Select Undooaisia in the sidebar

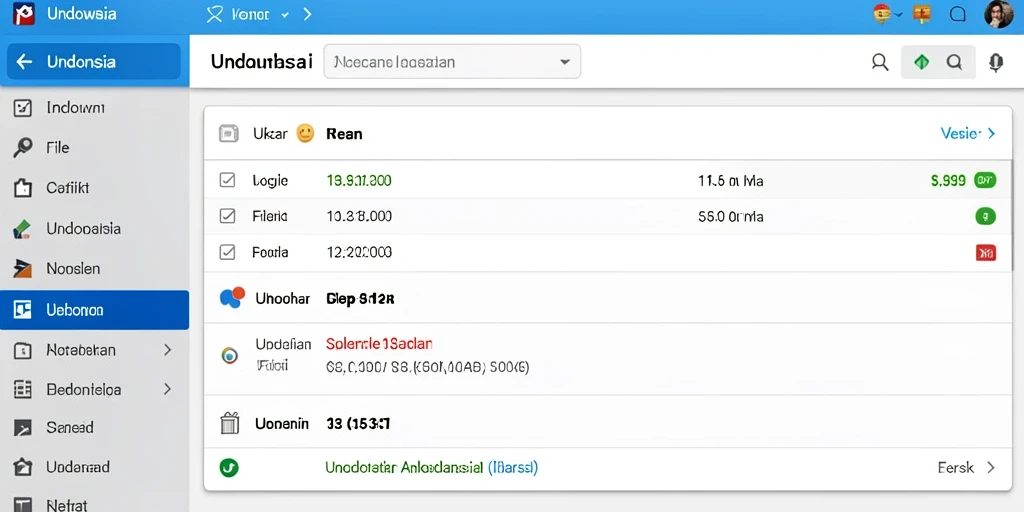pyautogui.click(x=84, y=229)
